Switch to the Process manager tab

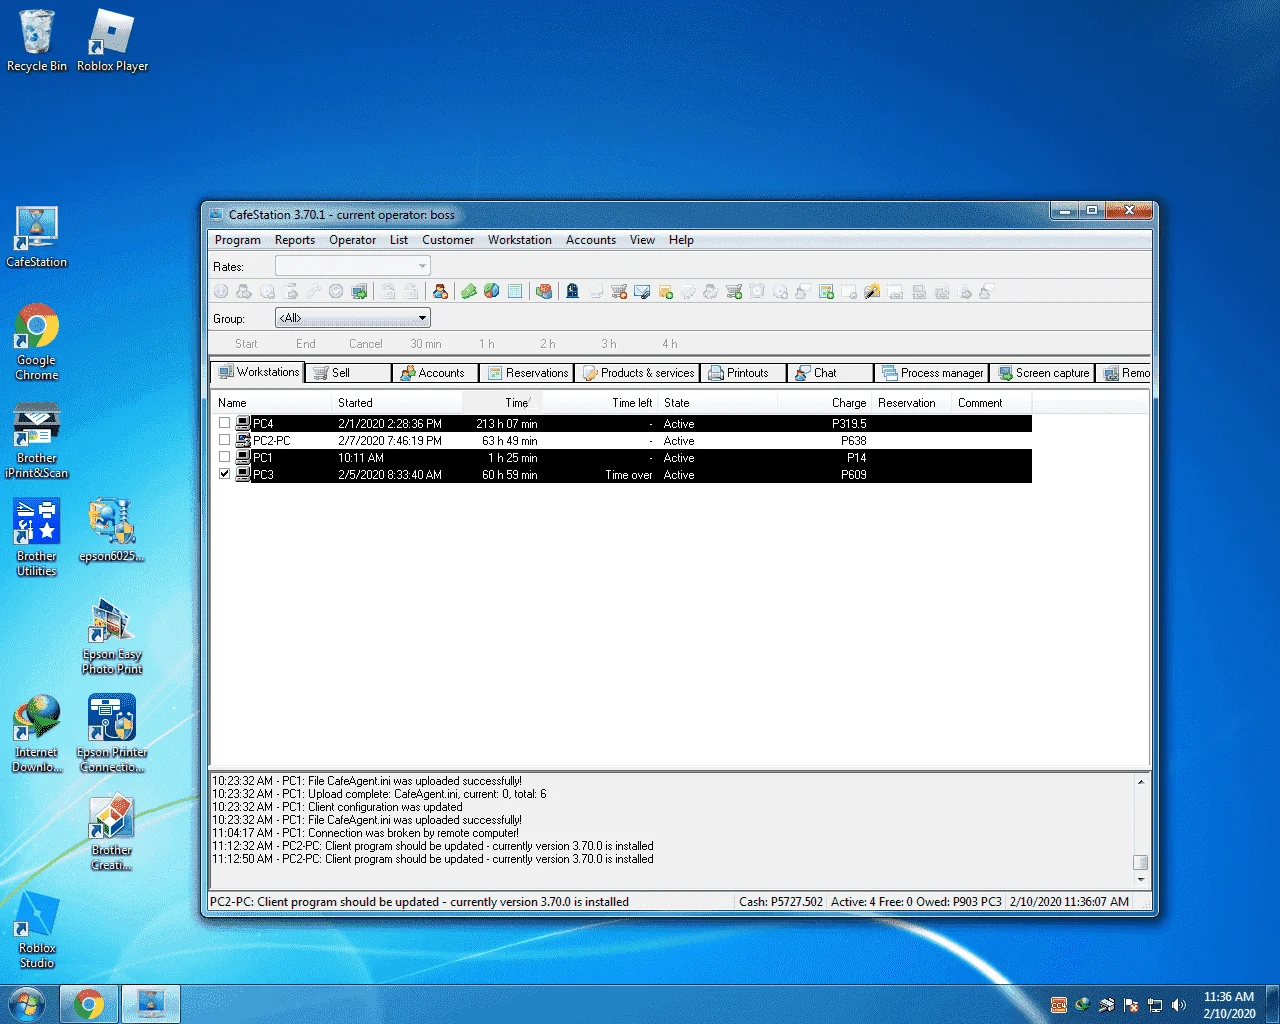click(x=932, y=373)
